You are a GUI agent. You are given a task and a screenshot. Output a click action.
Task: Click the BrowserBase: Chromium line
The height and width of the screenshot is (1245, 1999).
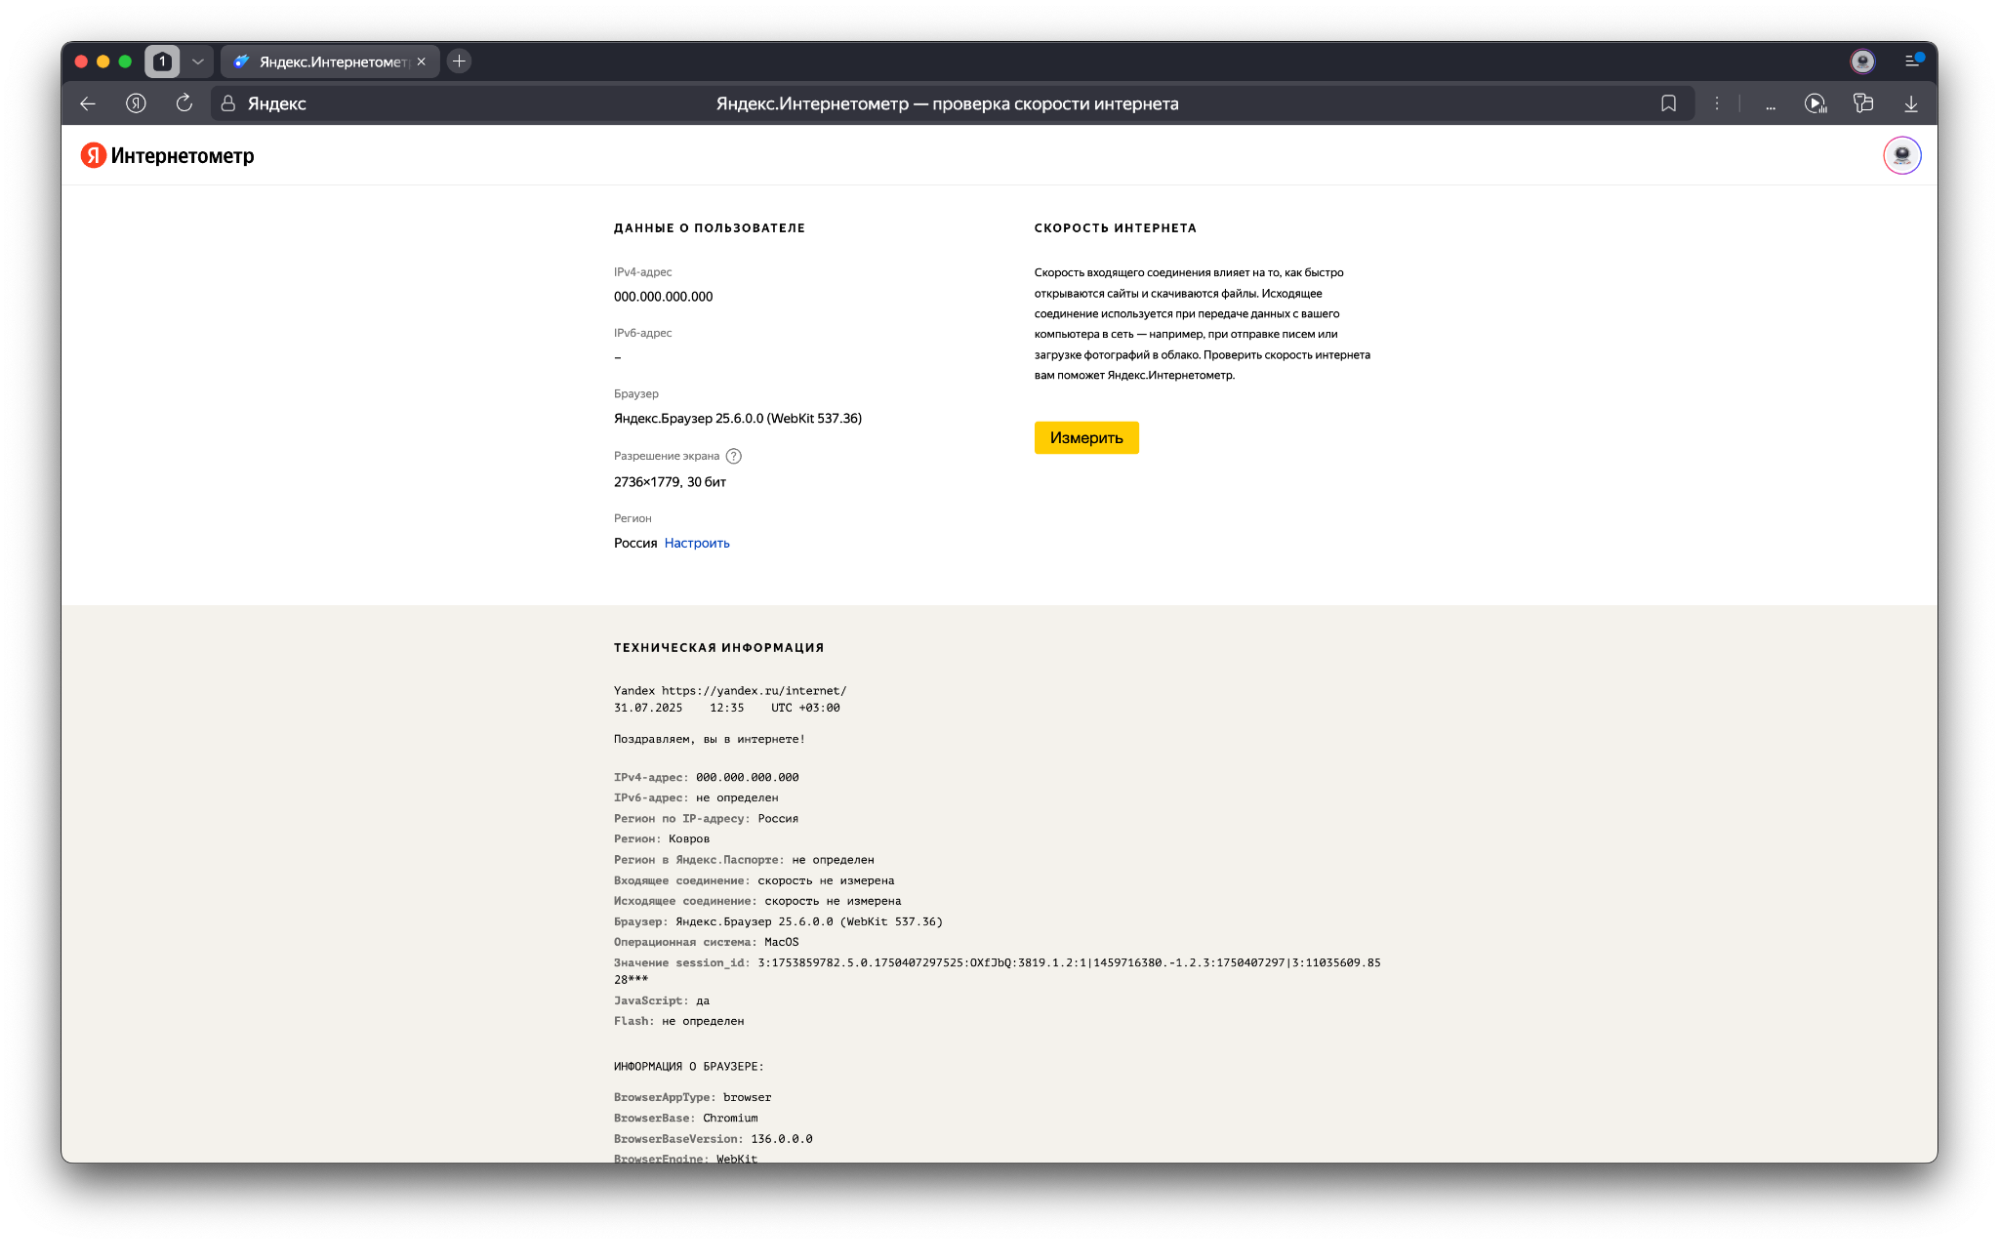click(686, 1118)
